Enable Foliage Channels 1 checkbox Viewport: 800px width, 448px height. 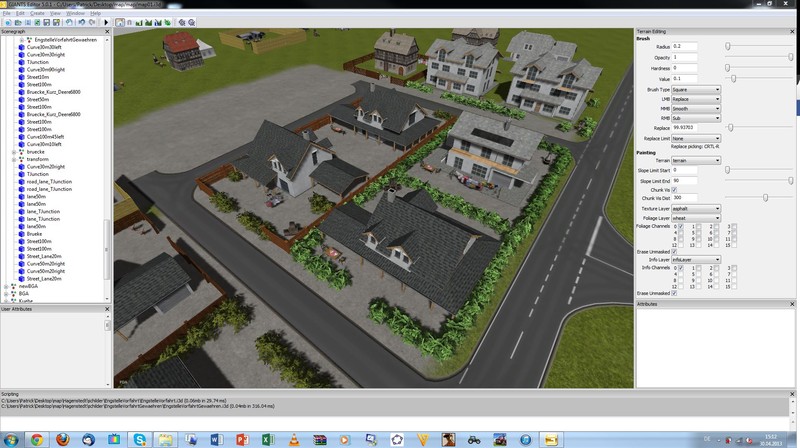(x=698, y=226)
